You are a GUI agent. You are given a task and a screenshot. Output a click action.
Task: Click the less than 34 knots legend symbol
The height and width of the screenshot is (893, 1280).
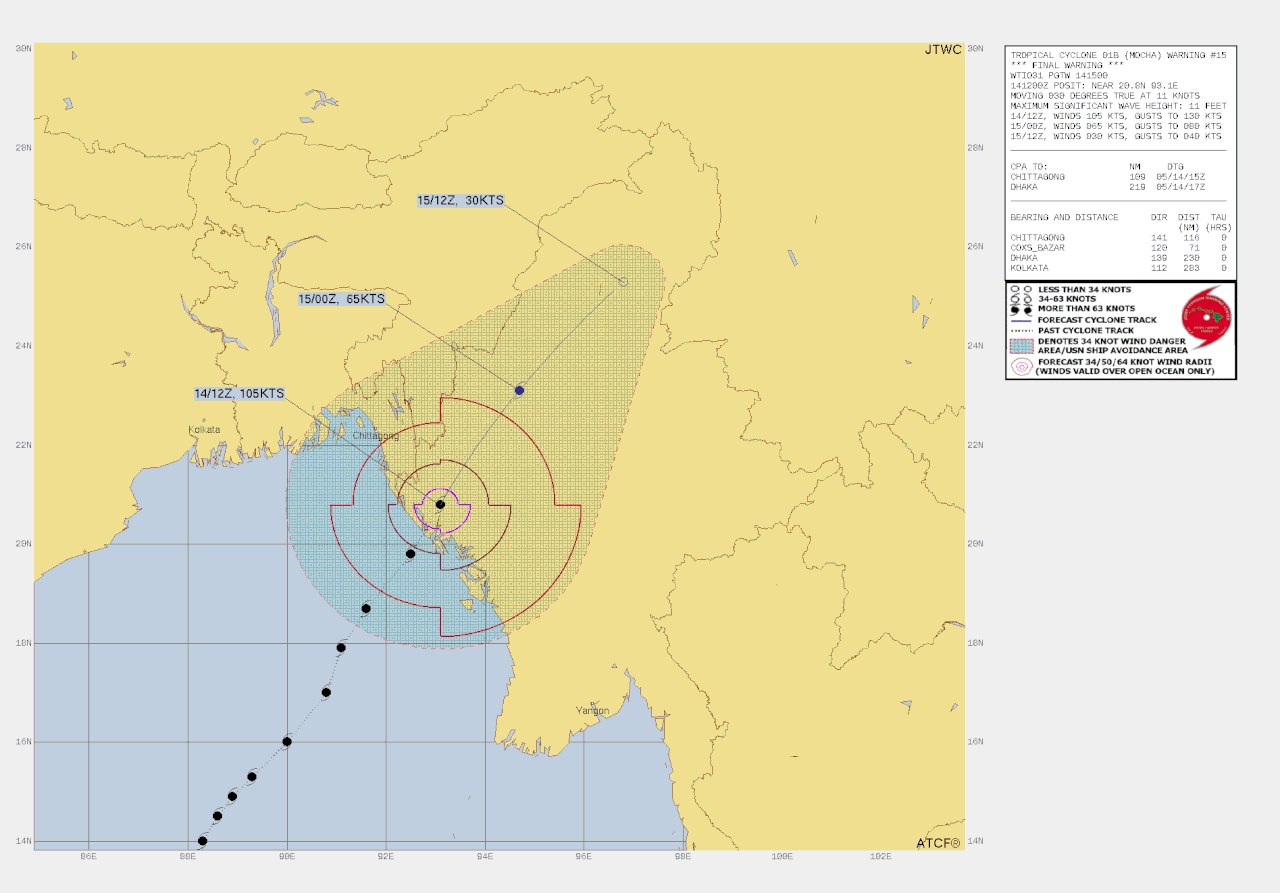pos(1019,288)
